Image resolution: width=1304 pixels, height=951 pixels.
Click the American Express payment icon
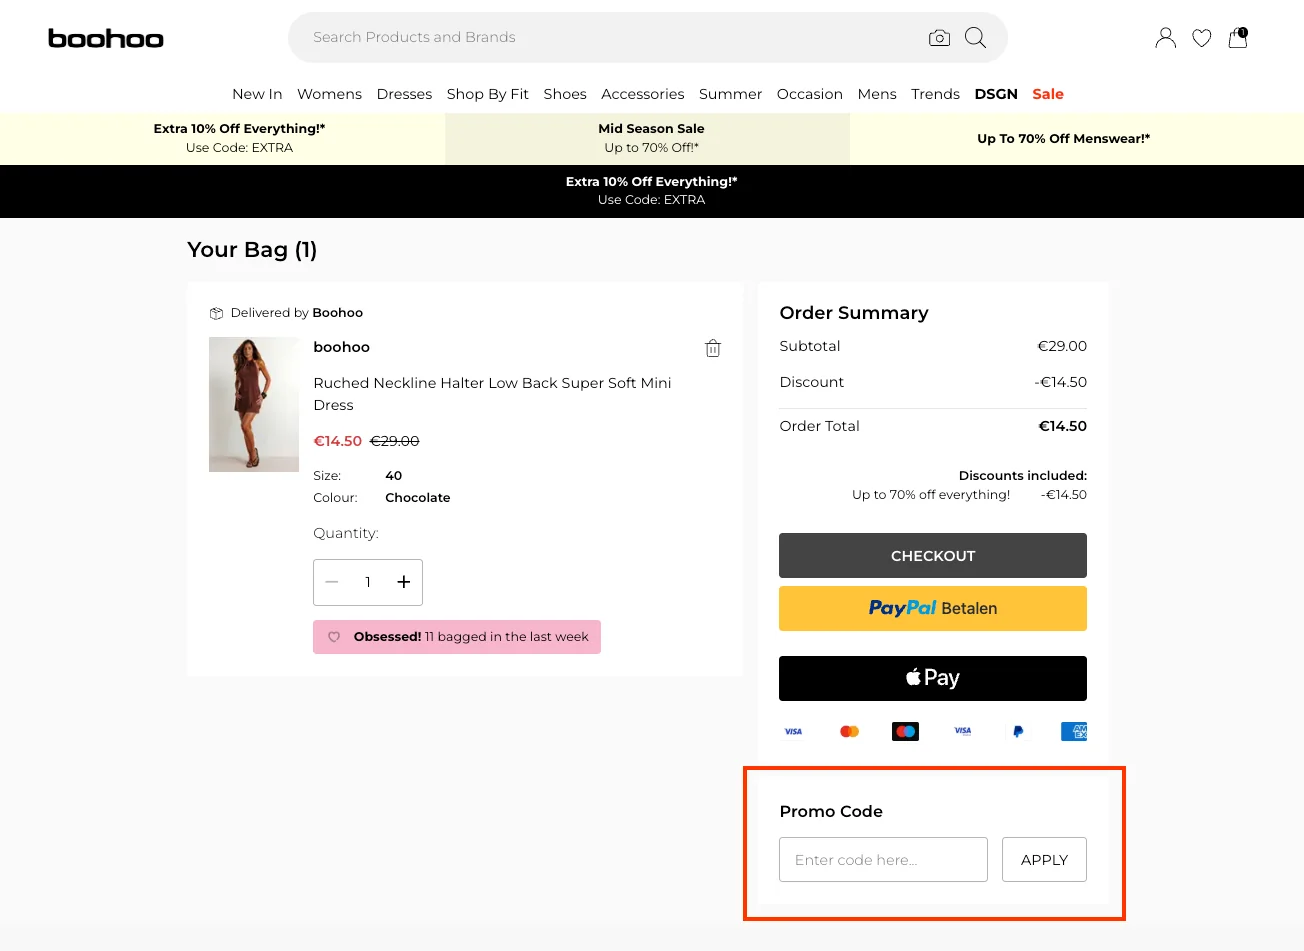click(1074, 732)
